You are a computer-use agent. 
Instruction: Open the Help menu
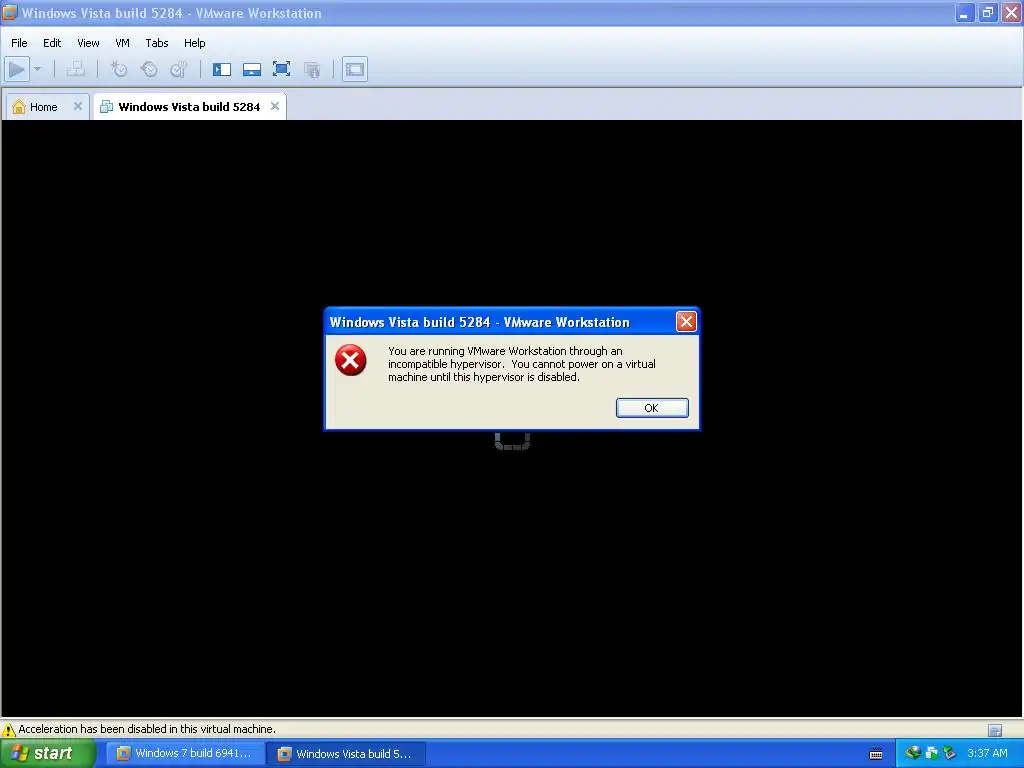195,43
